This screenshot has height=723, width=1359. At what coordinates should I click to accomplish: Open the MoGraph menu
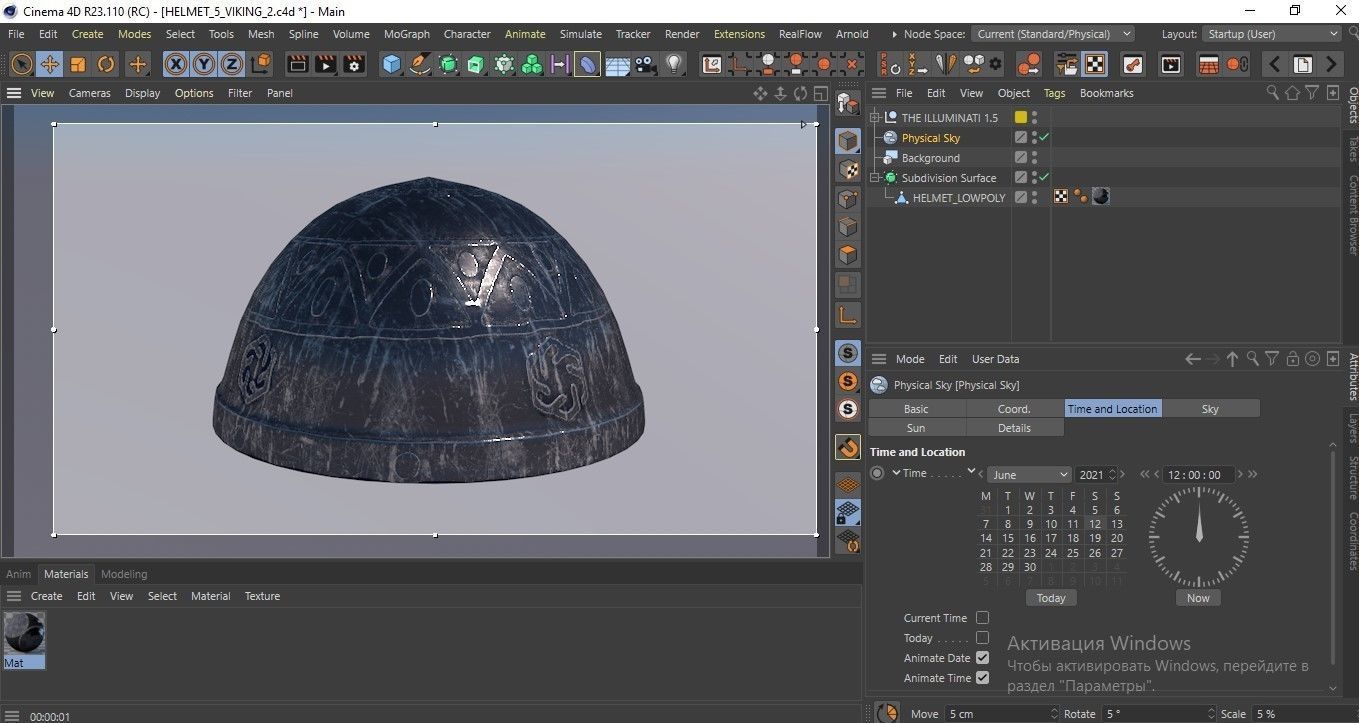(407, 34)
